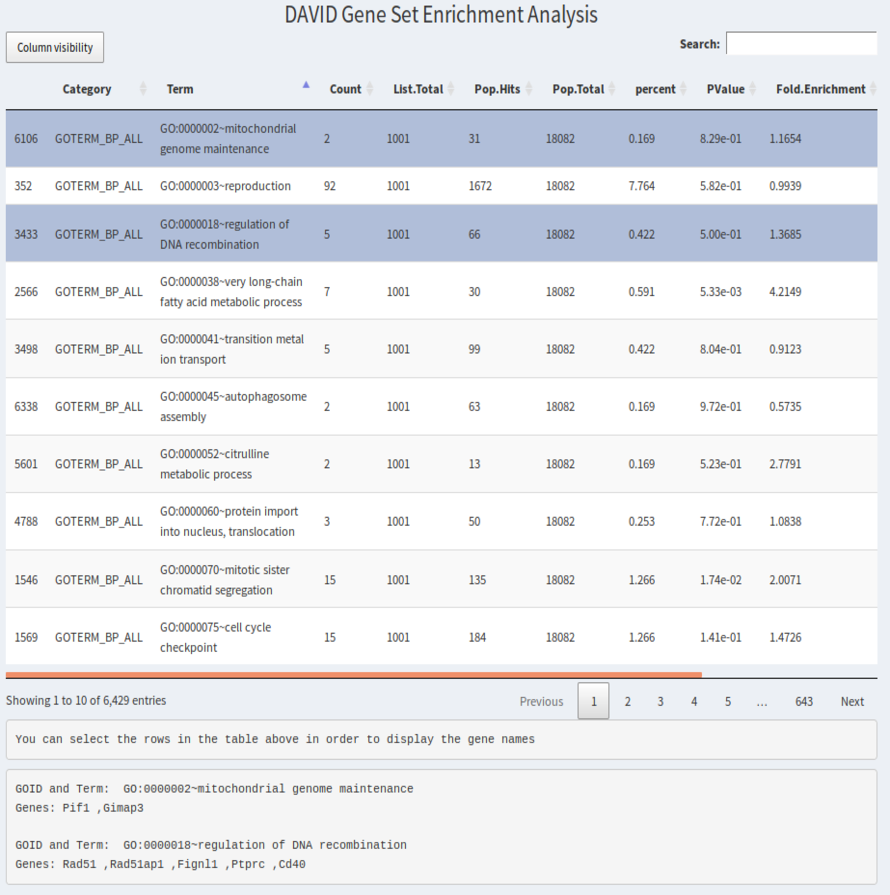Sort by Pop.Hits column arrows
890x895 pixels.
tap(529, 89)
